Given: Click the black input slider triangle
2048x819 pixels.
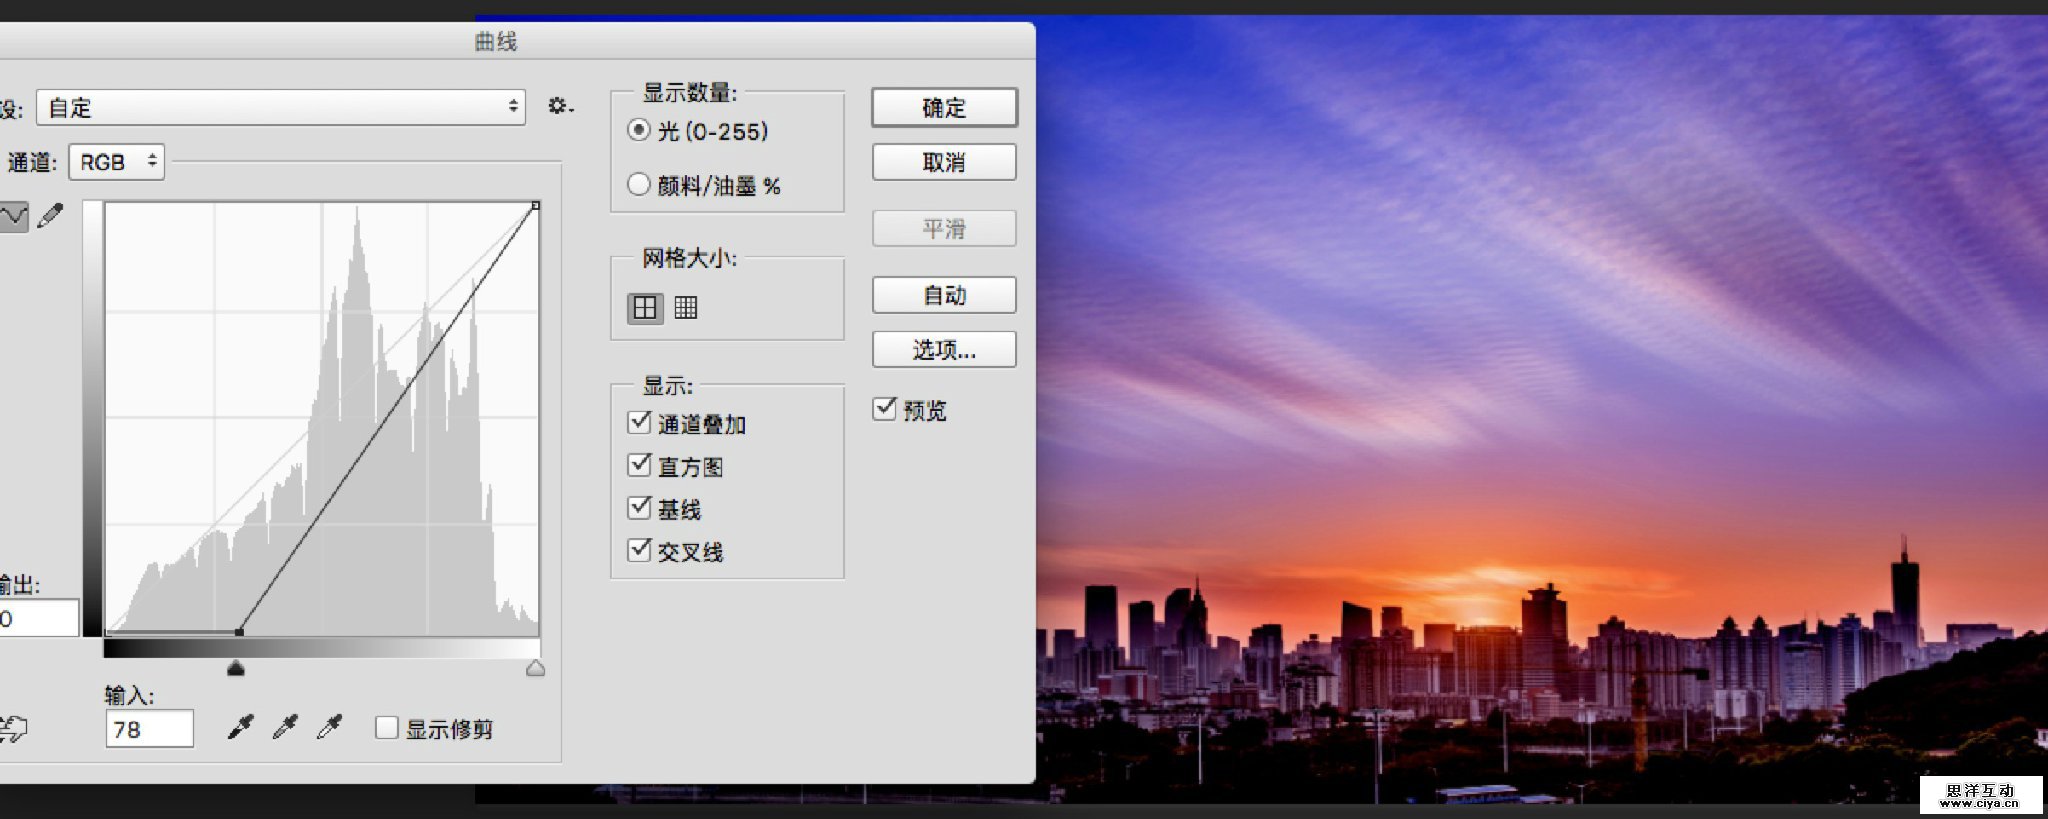Looking at the screenshot, I should click(236, 668).
